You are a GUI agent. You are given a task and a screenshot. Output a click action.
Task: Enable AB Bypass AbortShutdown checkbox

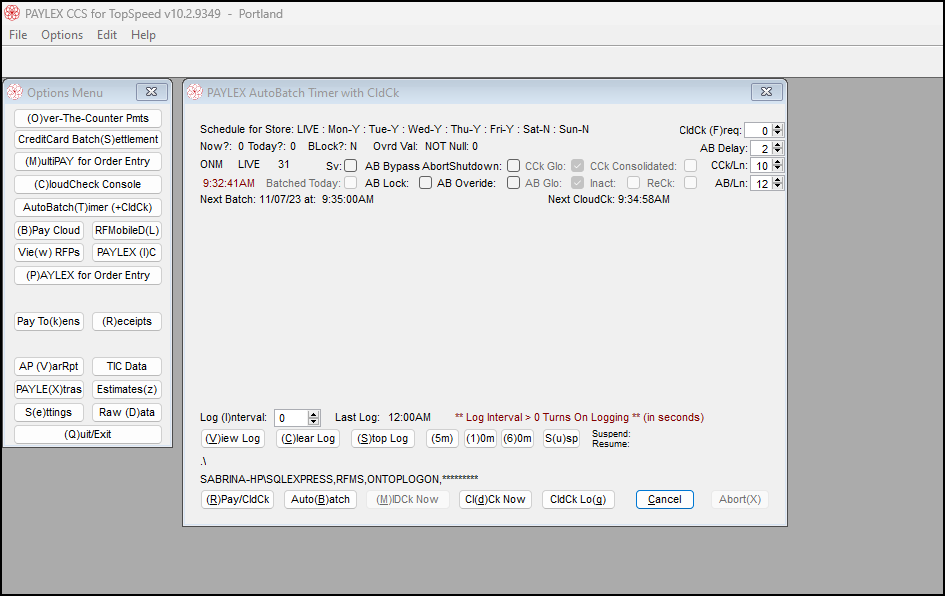pyautogui.click(x=513, y=166)
